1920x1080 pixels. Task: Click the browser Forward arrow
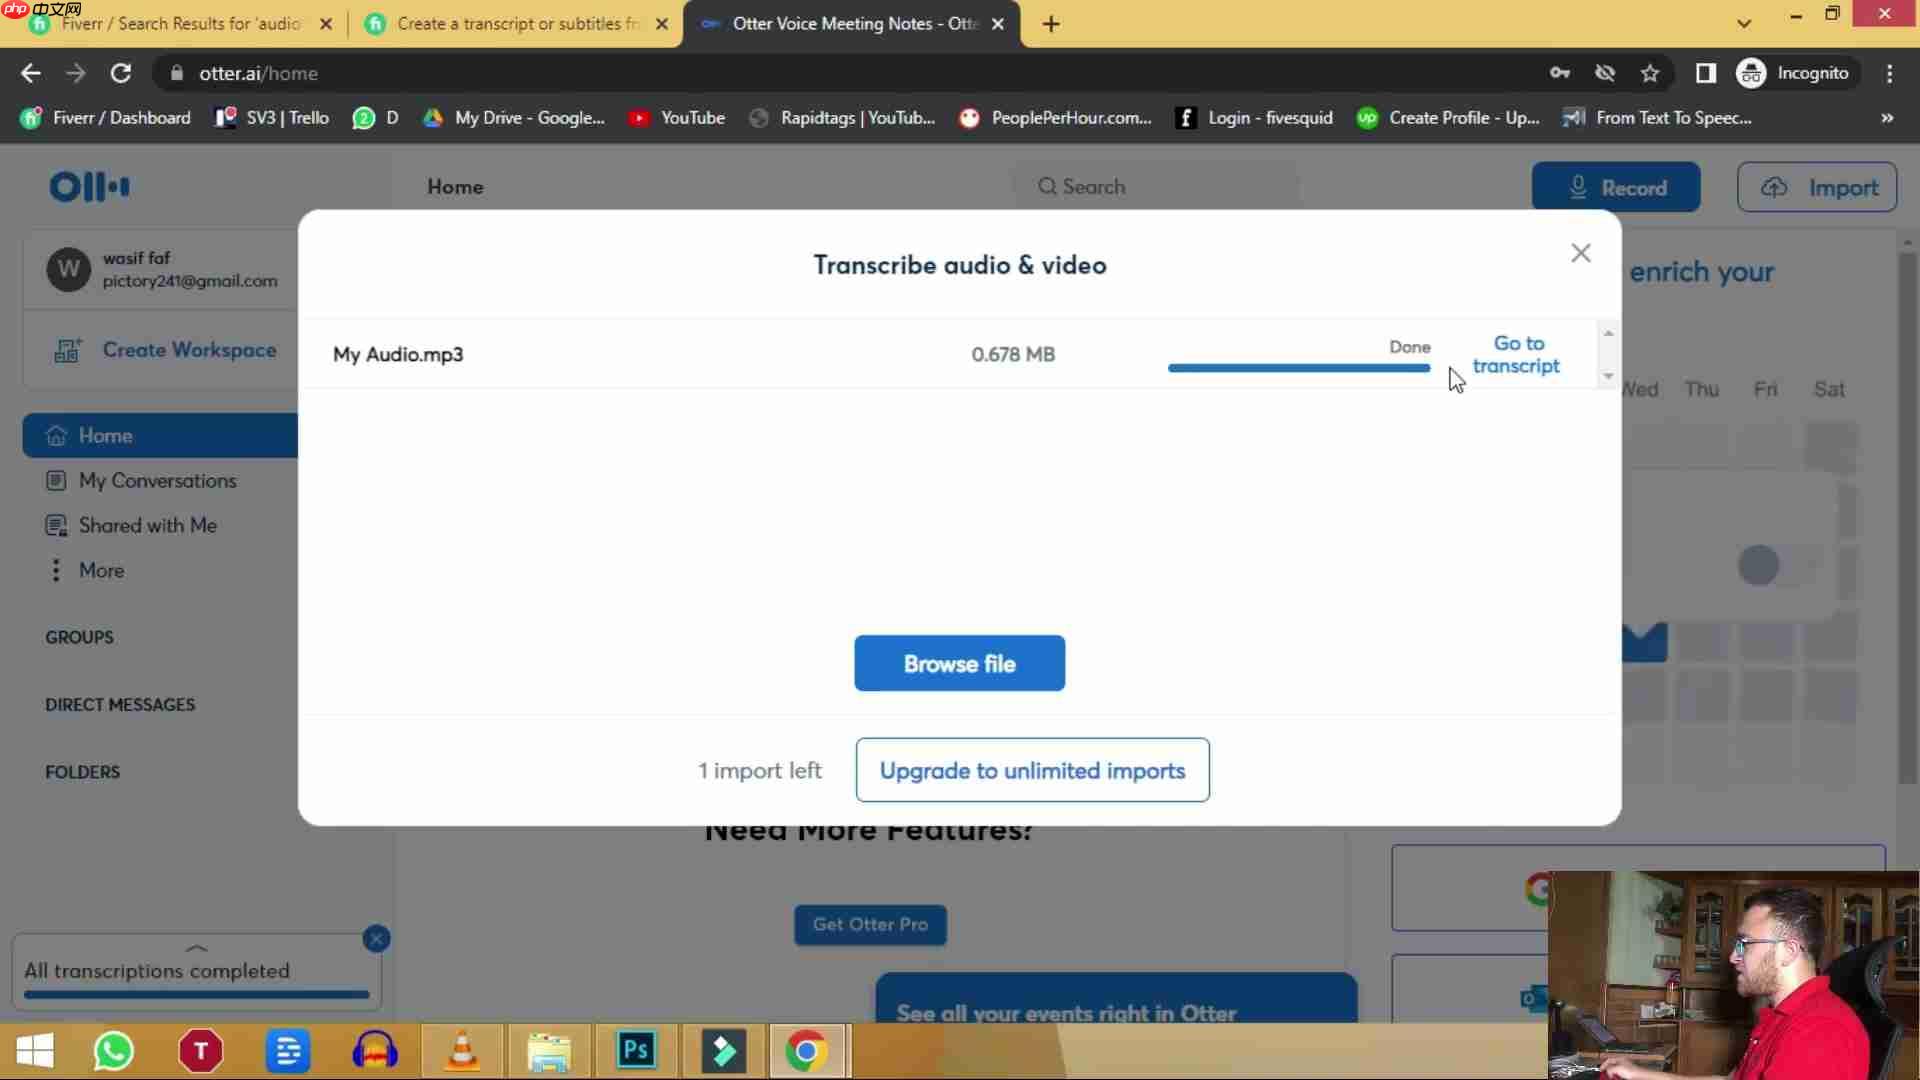(76, 73)
